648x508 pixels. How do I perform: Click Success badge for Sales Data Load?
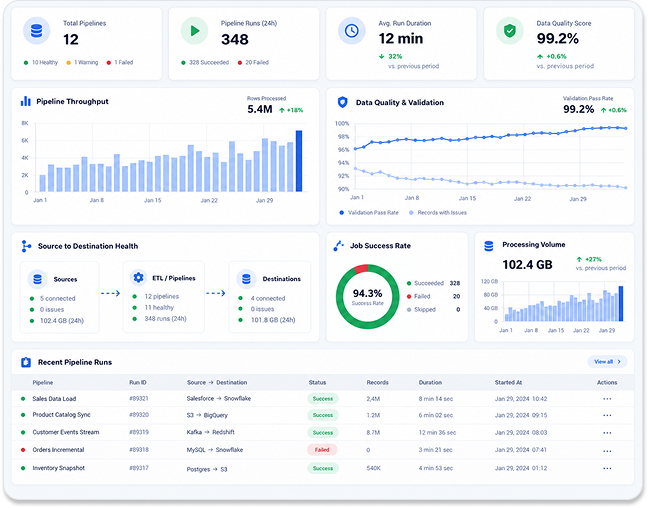tap(323, 399)
